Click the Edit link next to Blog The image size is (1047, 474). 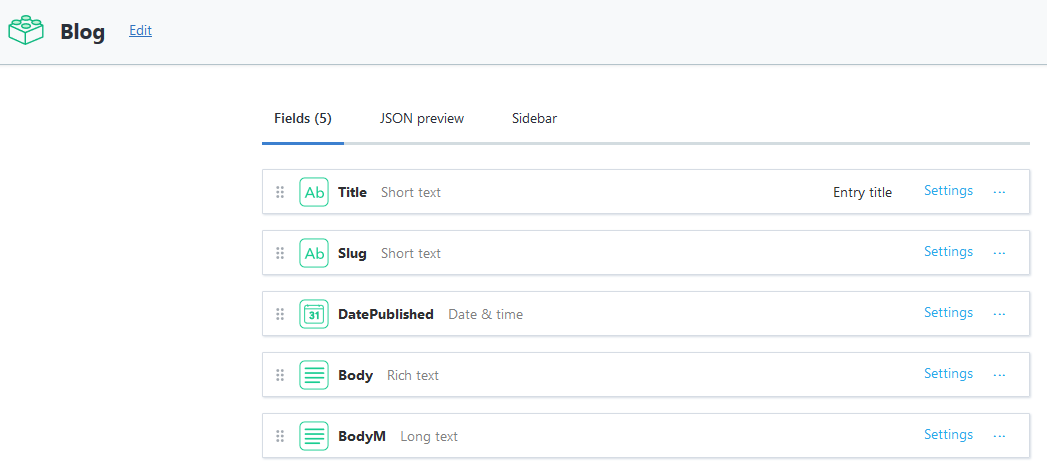[x=140, y=30]
